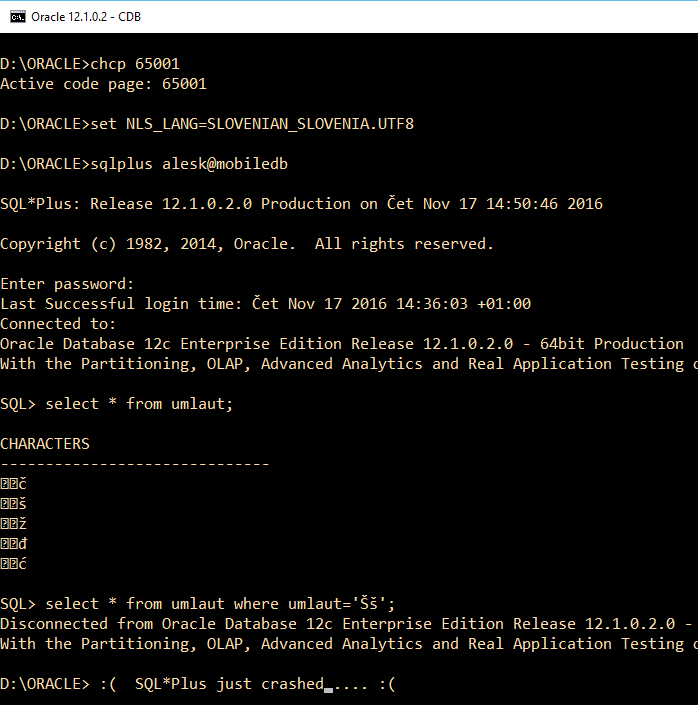Click the 'Active code page: 65001' output
698x705 pixels.
tap(103, 84)
